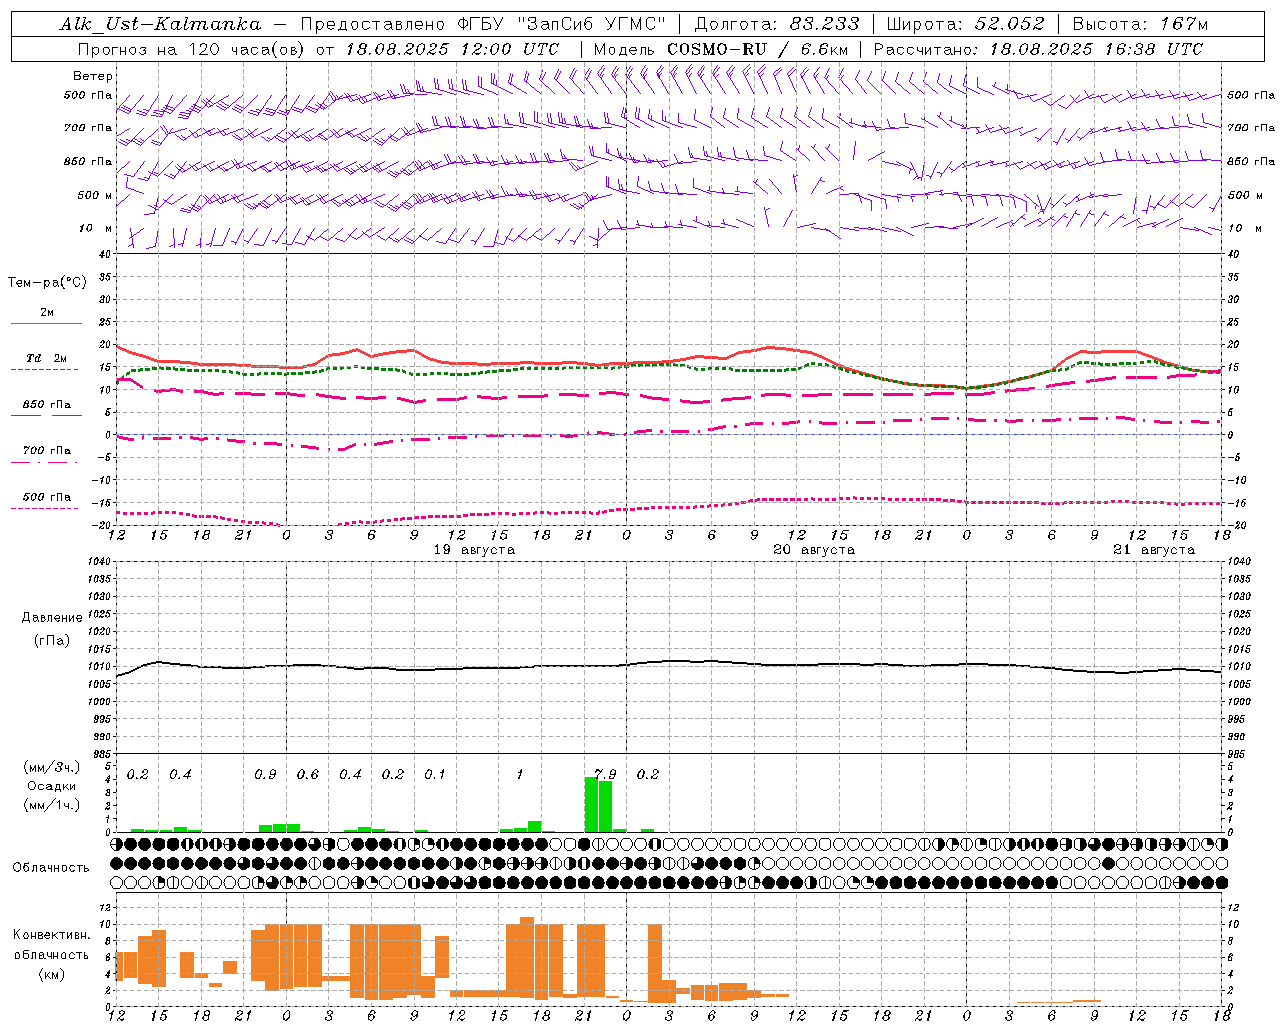Click the "Облачность" cloud cover label
The width and height of the screenshot is (1280, 1024).
point(51,867)
